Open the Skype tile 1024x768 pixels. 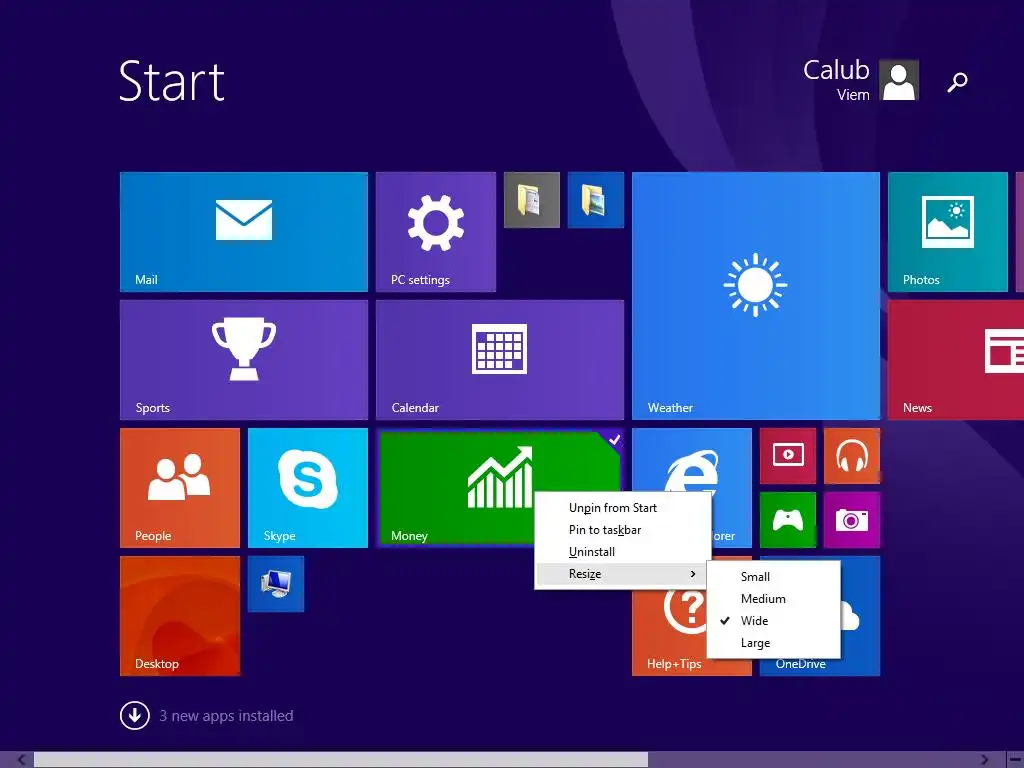point(308,488)
